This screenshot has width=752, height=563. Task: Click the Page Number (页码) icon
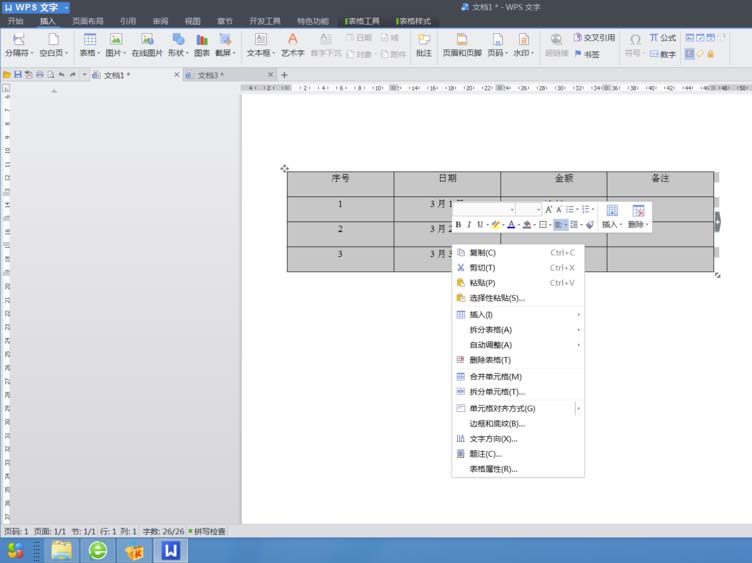point(497,39)
